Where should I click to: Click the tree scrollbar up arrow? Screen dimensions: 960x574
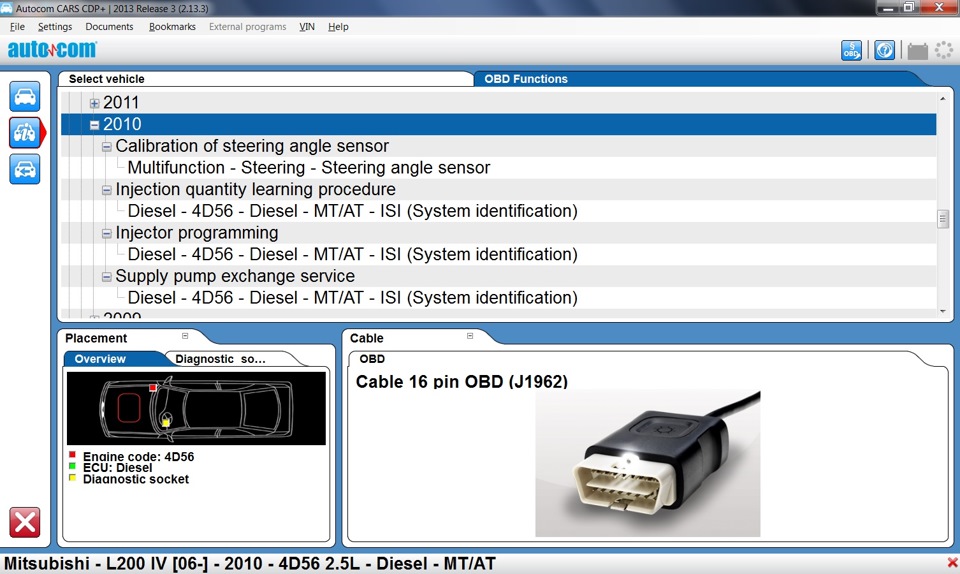943,99
